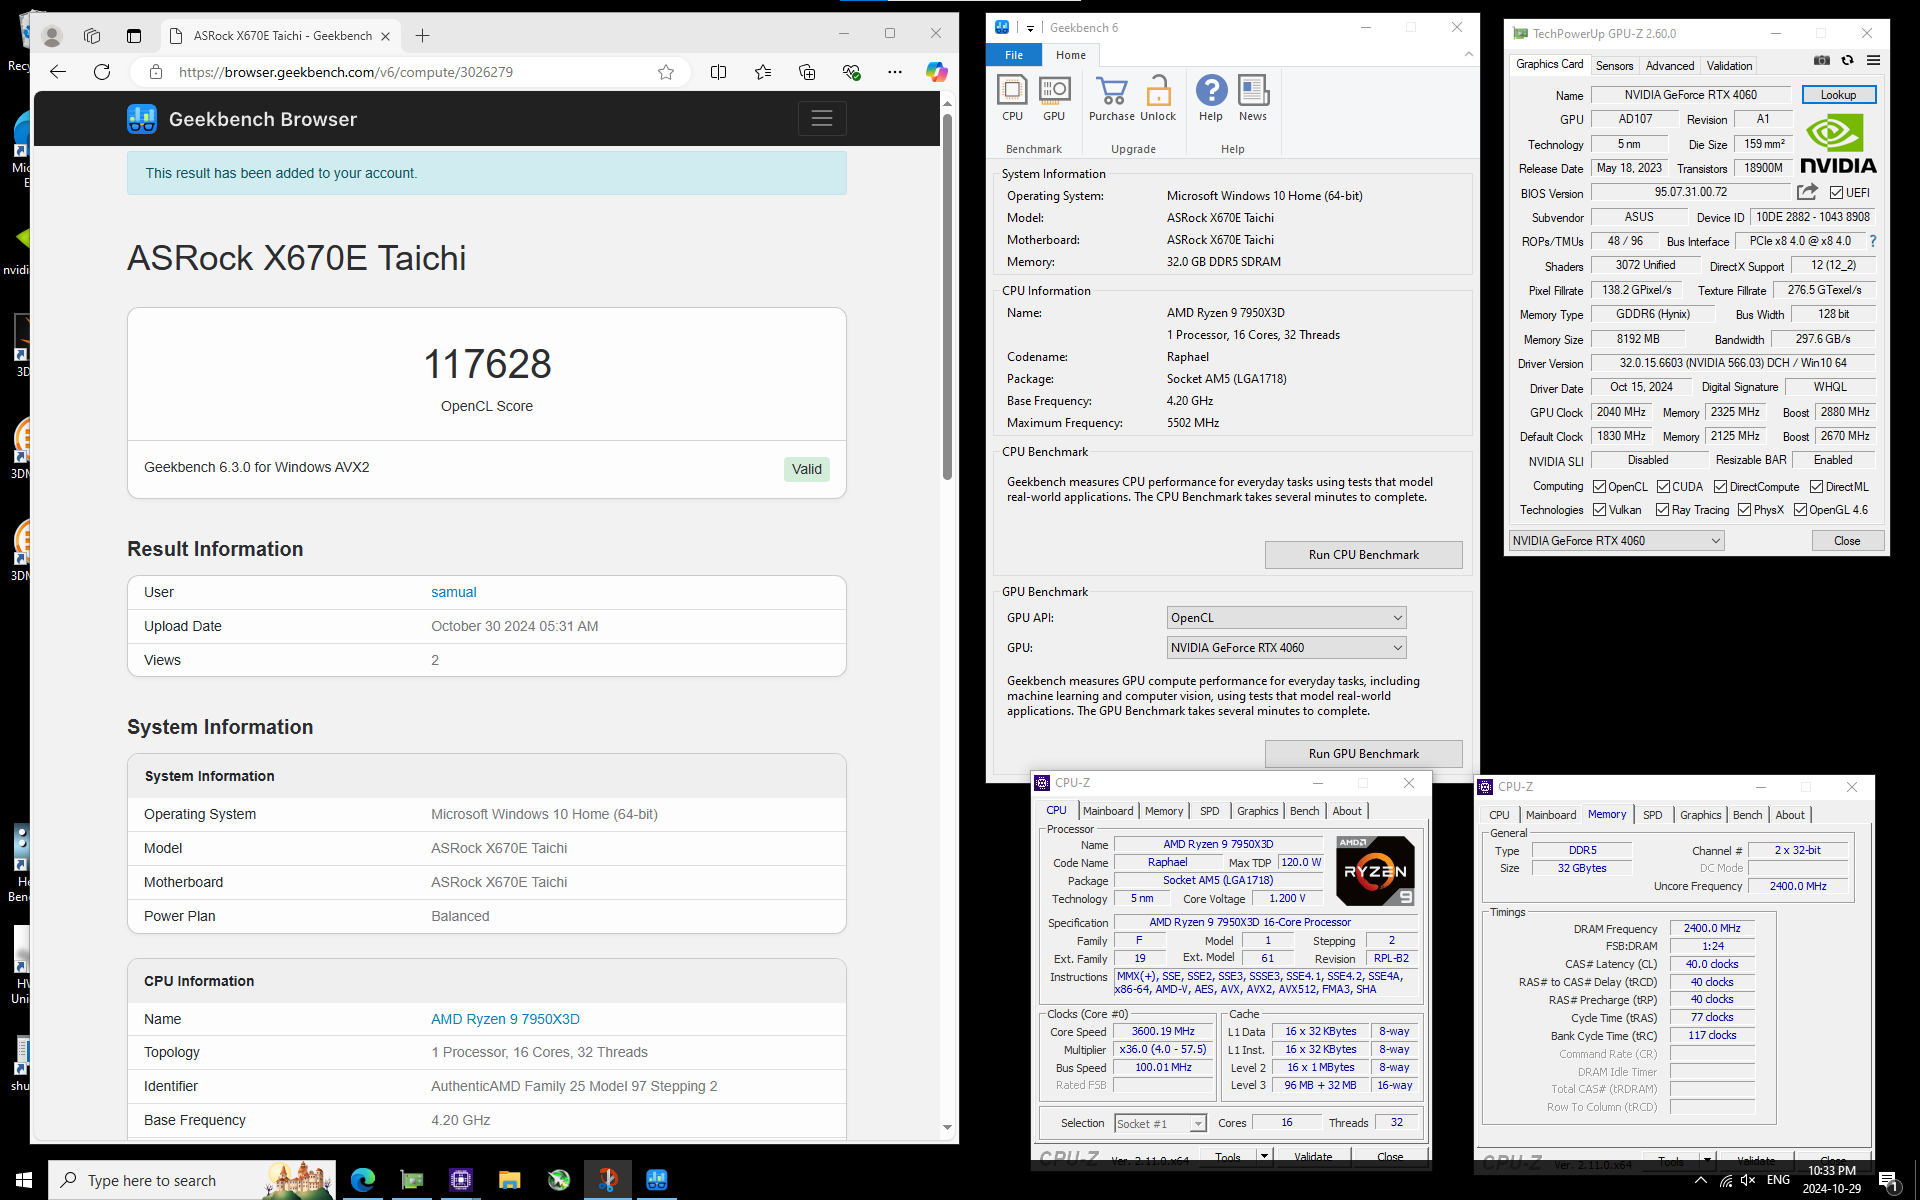
Task: Open the Help icon in Geekbench ribbon
Action: 1211,98
